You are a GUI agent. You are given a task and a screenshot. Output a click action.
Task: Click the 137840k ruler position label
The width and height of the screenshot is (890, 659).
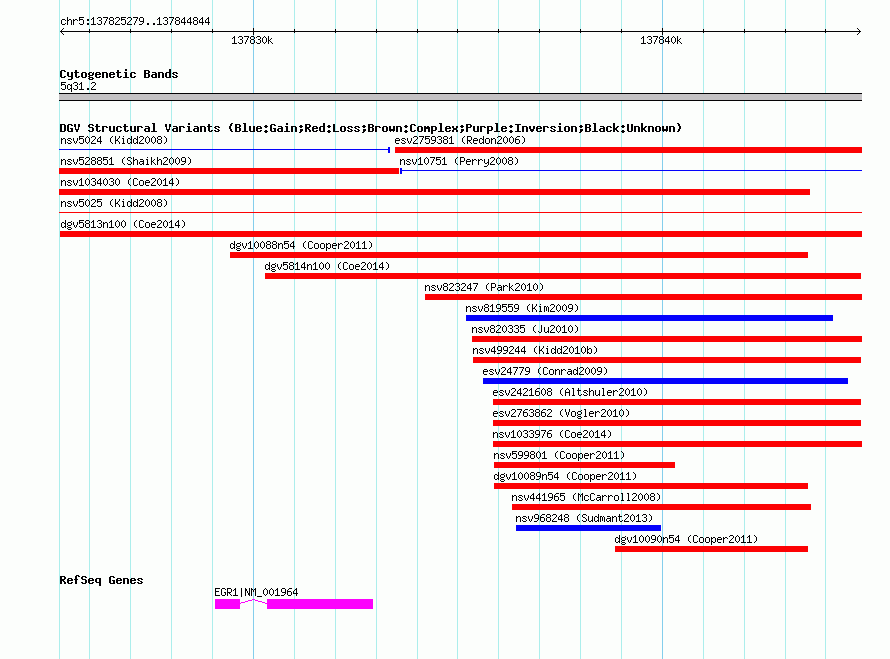coord(661,40)
